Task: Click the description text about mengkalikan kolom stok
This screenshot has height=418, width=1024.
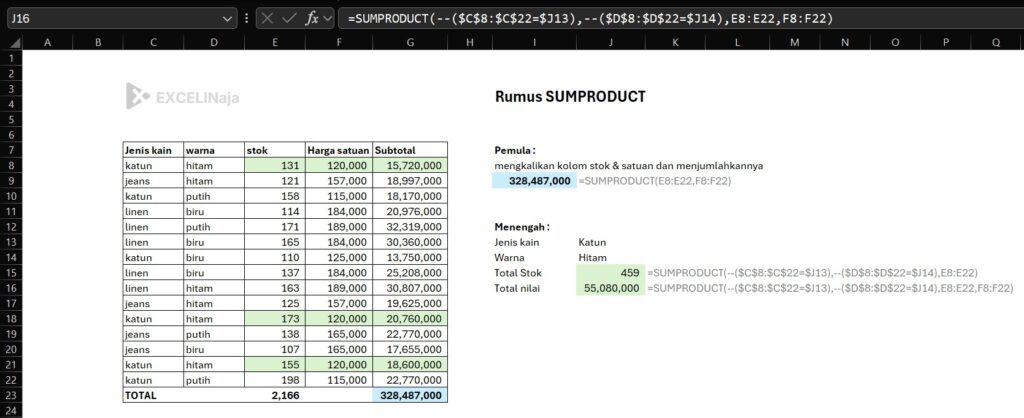Action: pos(628,165)
